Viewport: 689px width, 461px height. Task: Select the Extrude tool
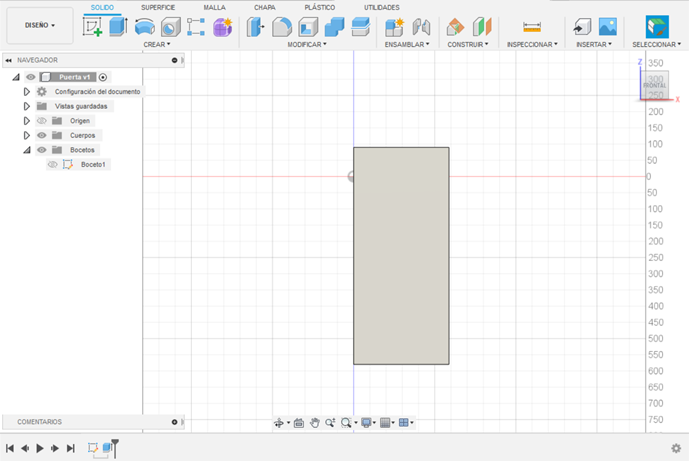click(118, 27)
